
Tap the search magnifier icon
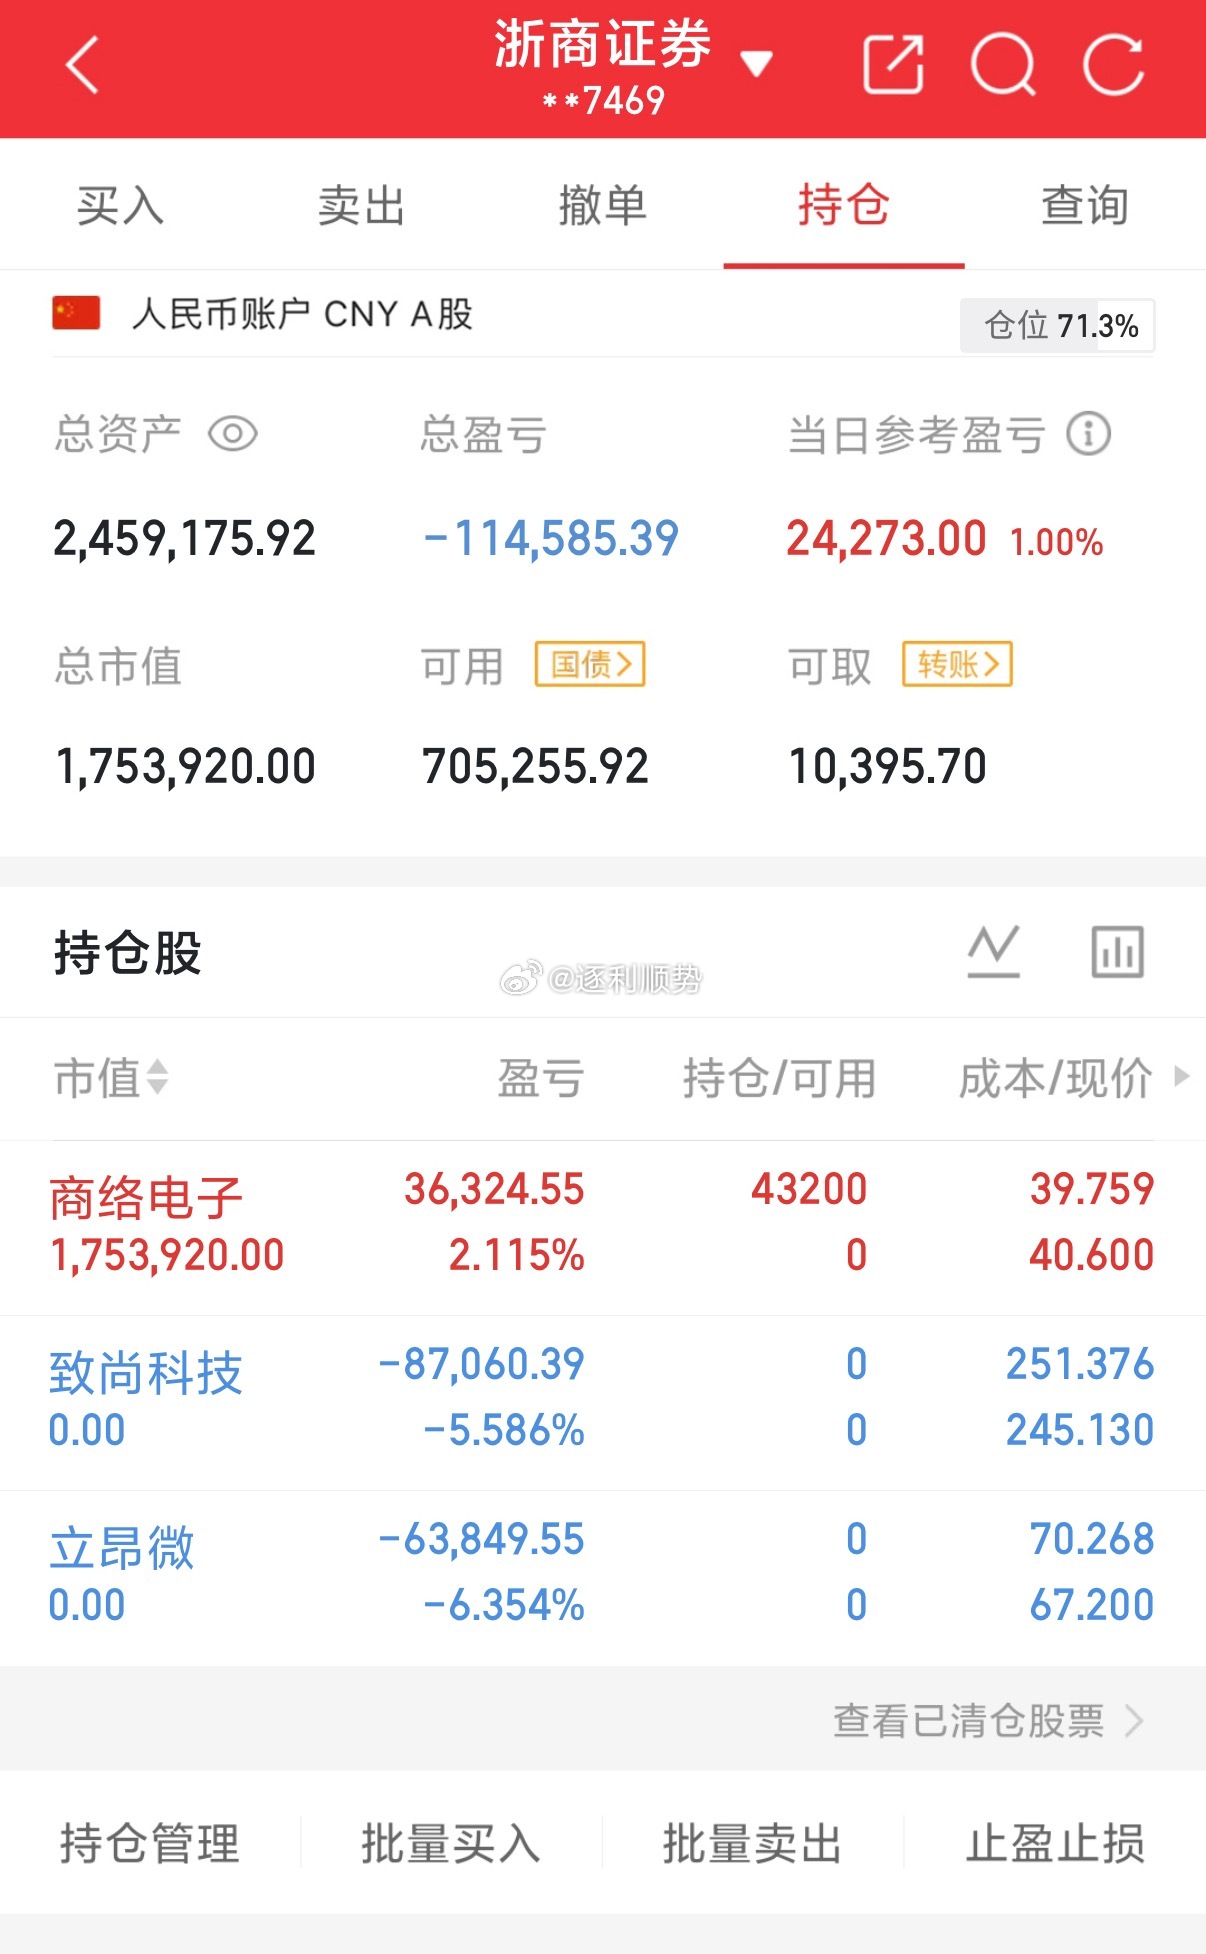click(x=1004, y=65)
